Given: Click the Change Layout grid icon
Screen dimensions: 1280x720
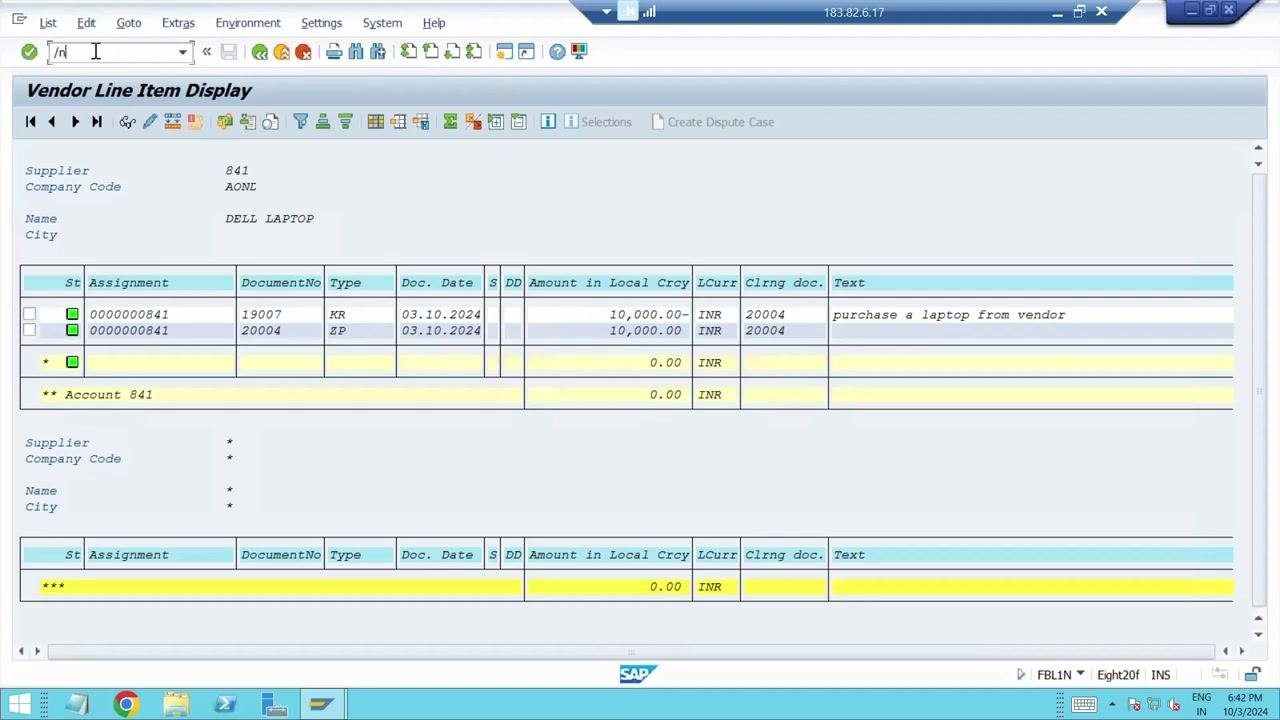Looking at the screenshot, I should (375, 122).
